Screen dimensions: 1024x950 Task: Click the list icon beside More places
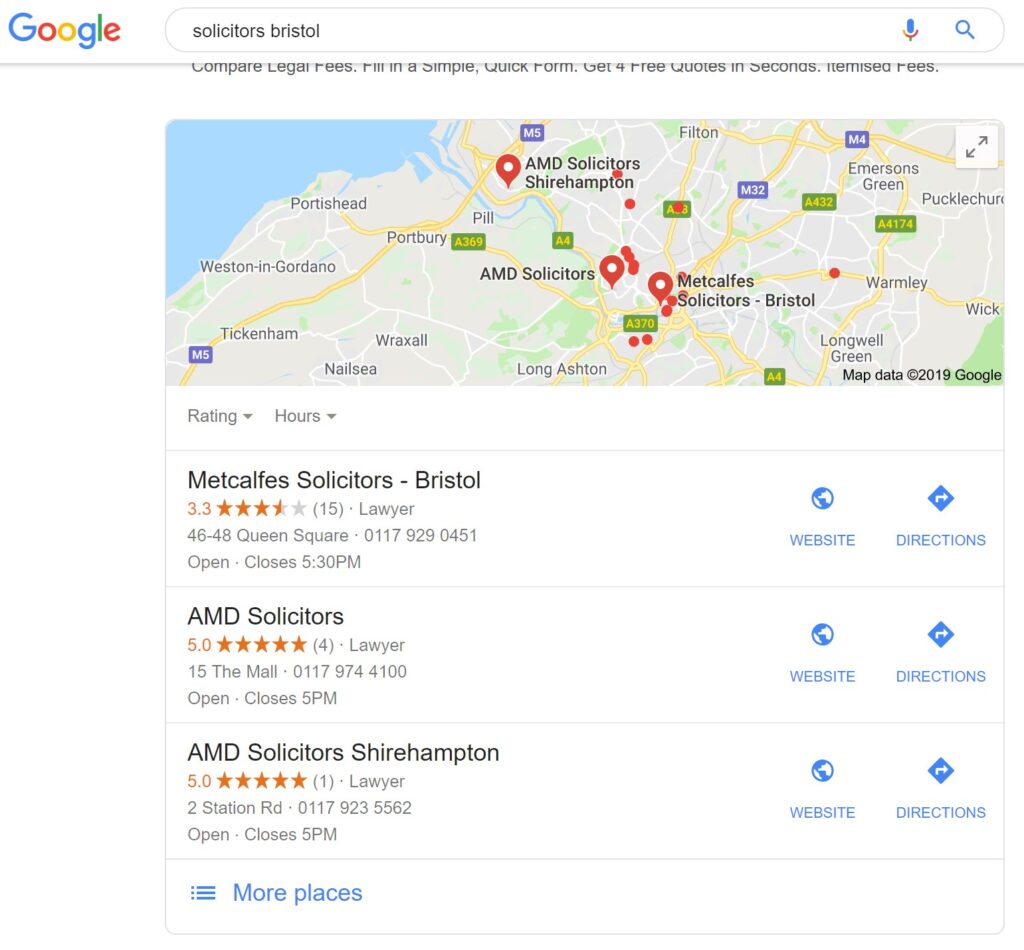[203, 892]
